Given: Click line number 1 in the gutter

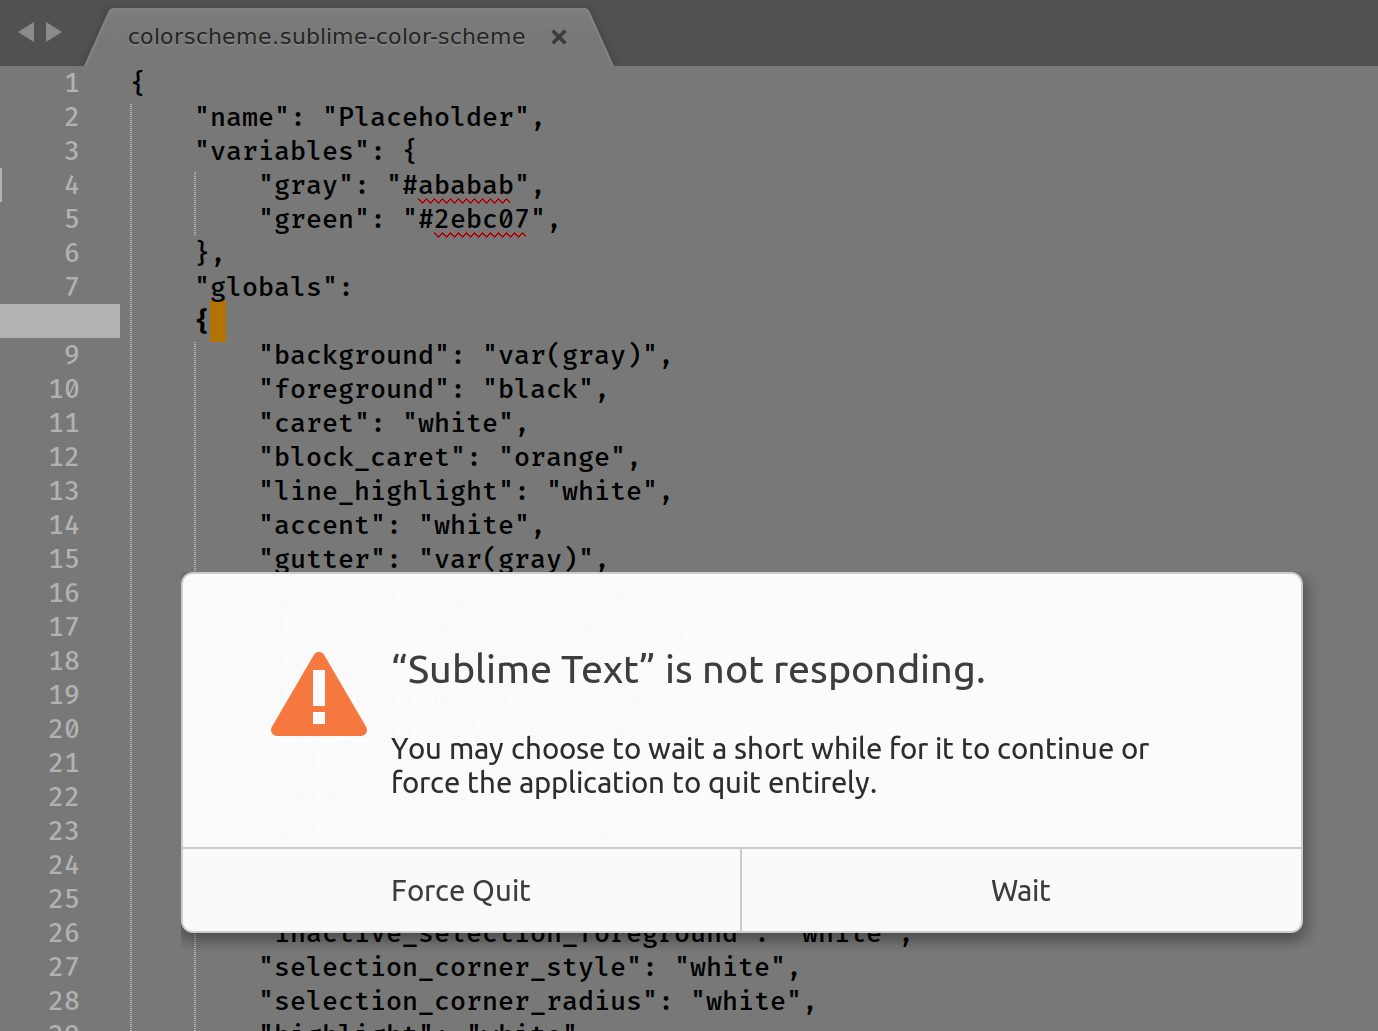Looking at the screenshot, I should (71, 83).
